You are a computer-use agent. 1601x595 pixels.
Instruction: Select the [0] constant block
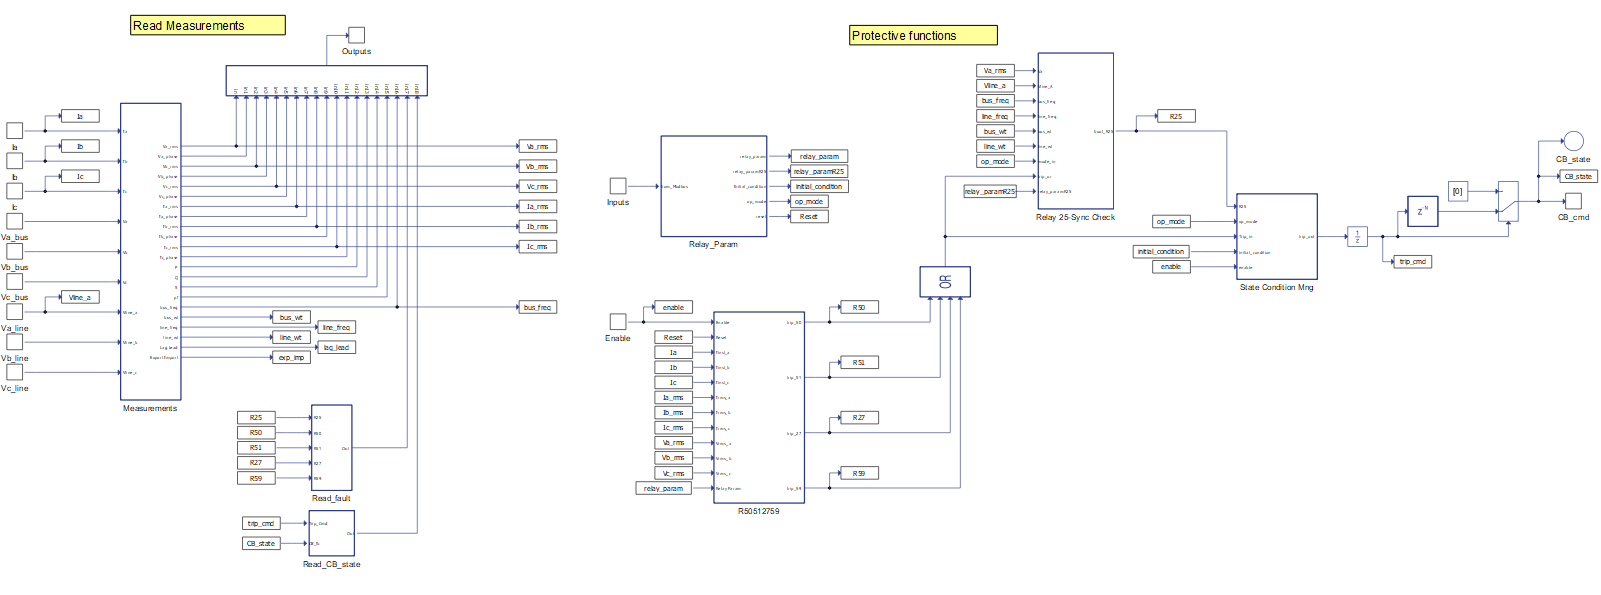click(1458, 191)
